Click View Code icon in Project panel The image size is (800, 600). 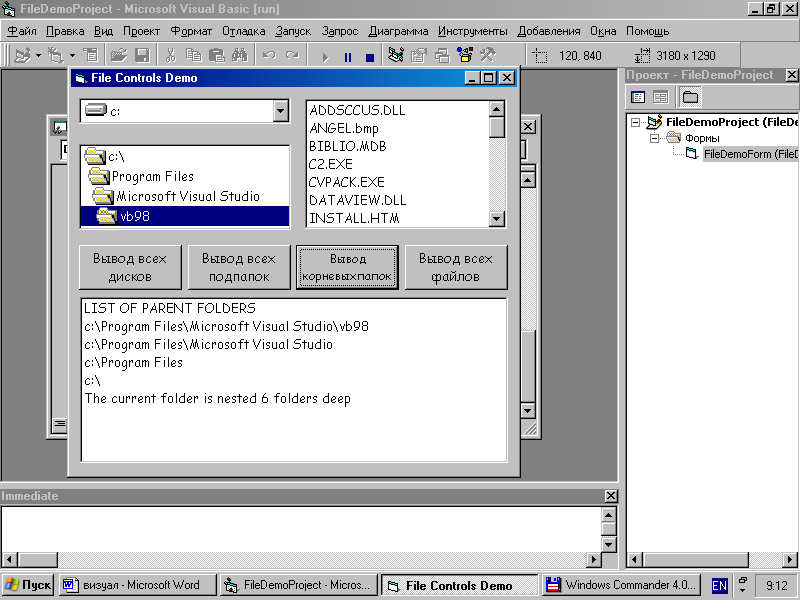click(638, 97)
